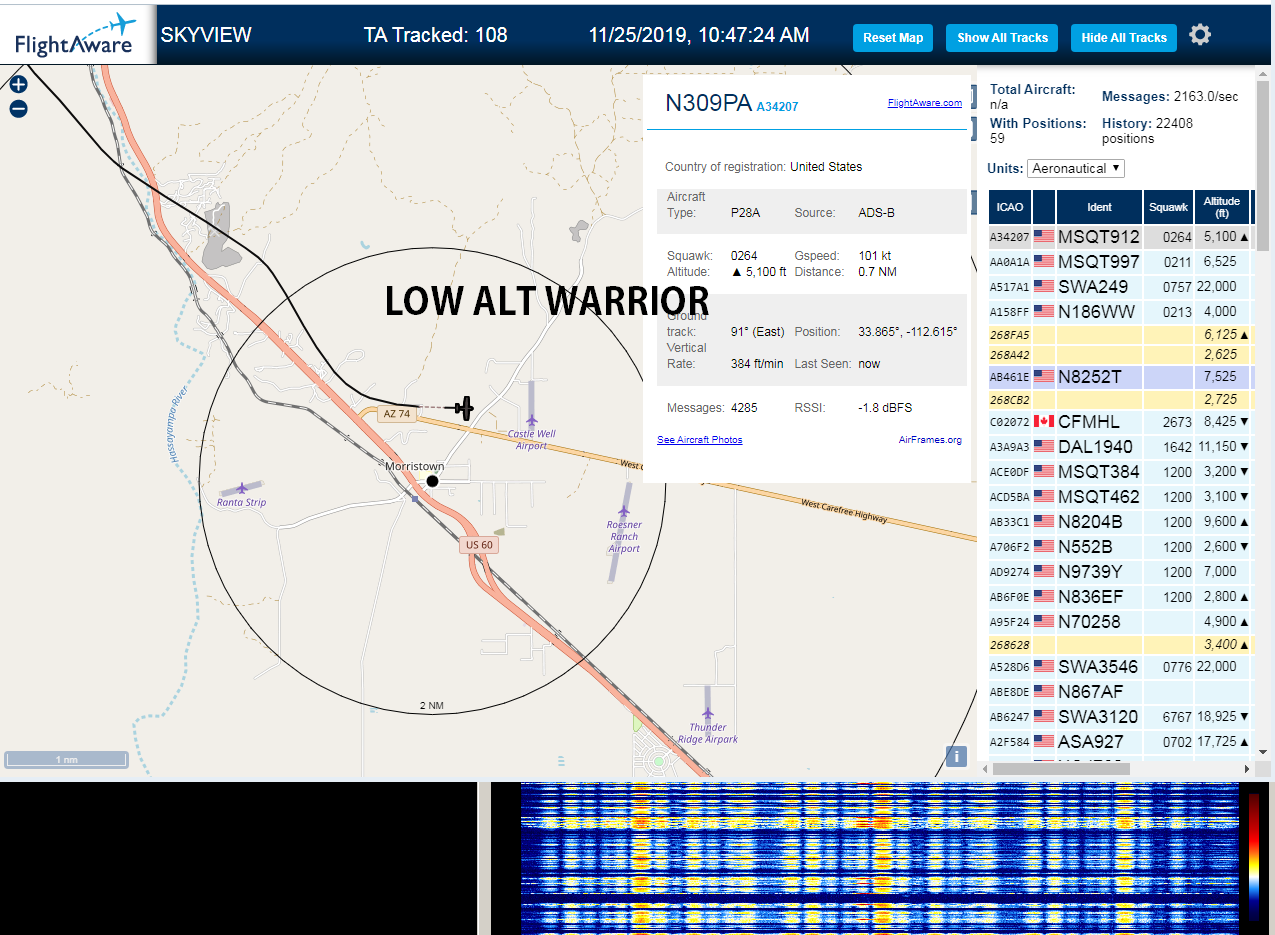Click the Thunder Ridge Airpark icon
Screen dimensions: 1275x935
click(x=708, y=713)
